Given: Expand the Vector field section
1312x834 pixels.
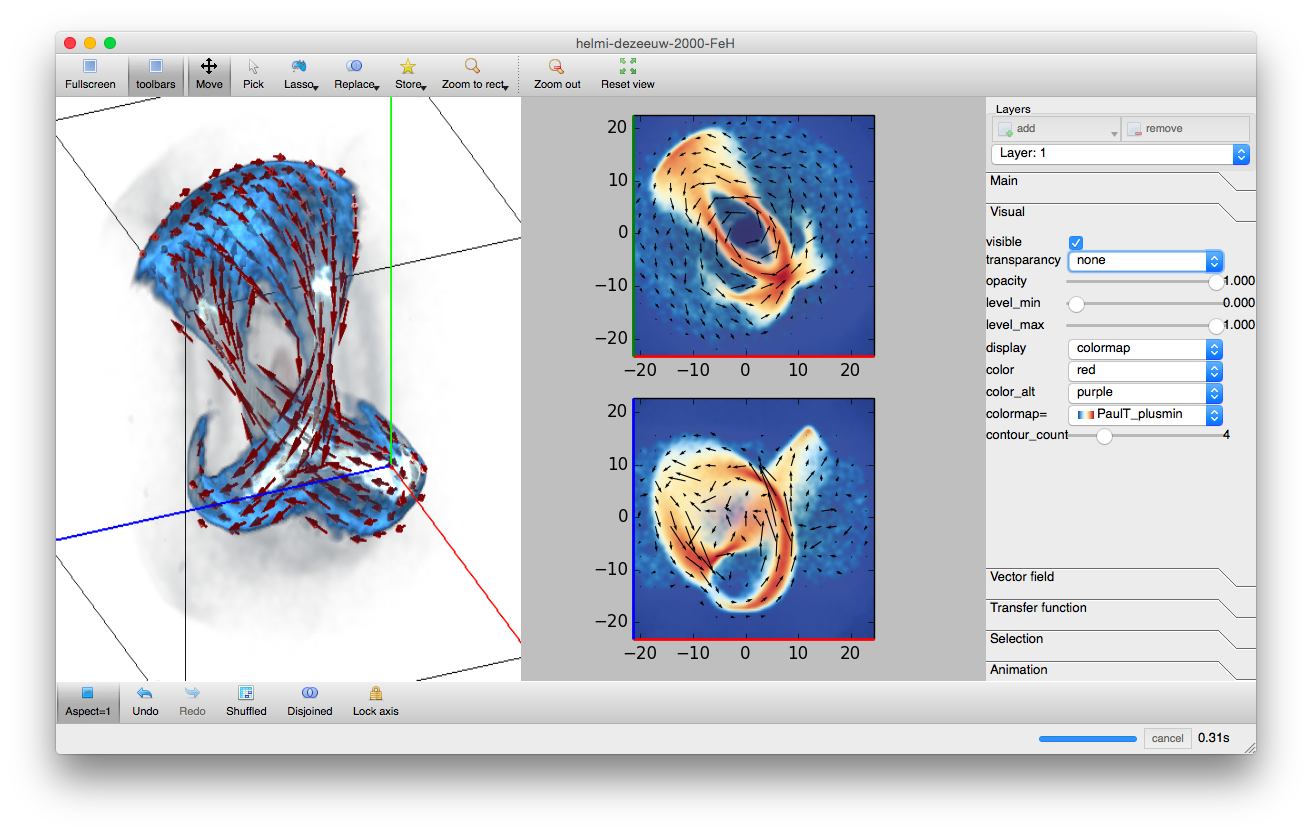Looking at the screenshot, I should [x=1022, y=577].
